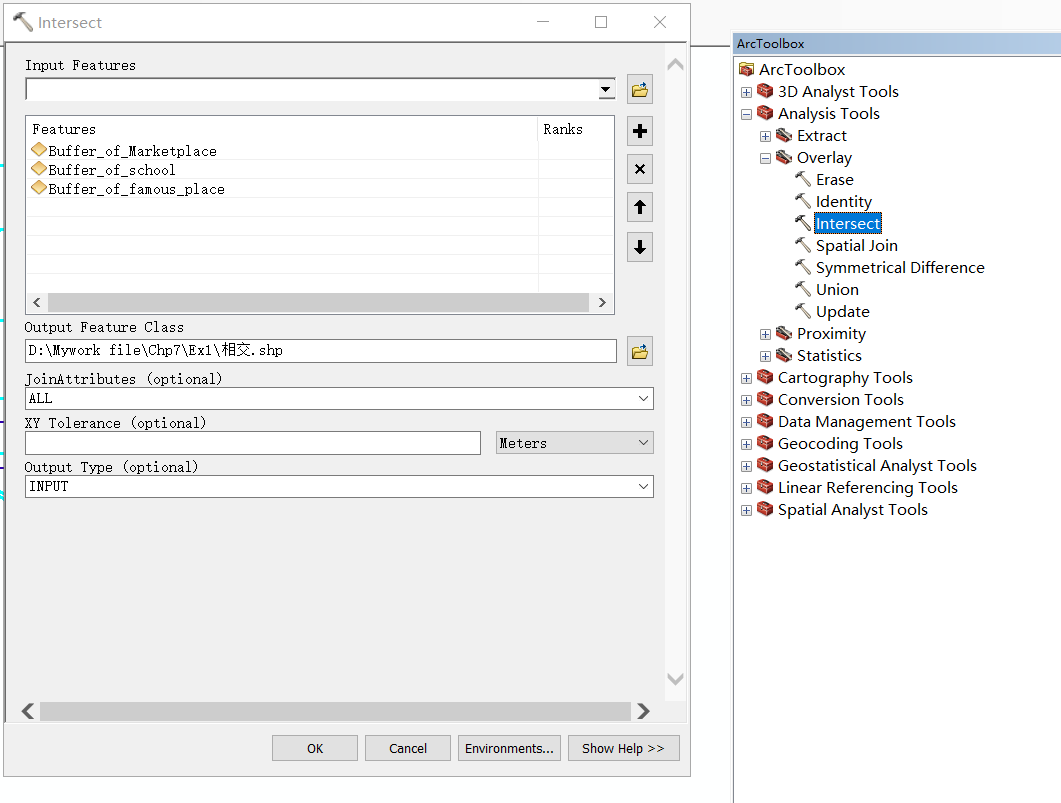Click the Overlay toolset icon
Screen dimensions: 1061x803
(x=784, y=157)
